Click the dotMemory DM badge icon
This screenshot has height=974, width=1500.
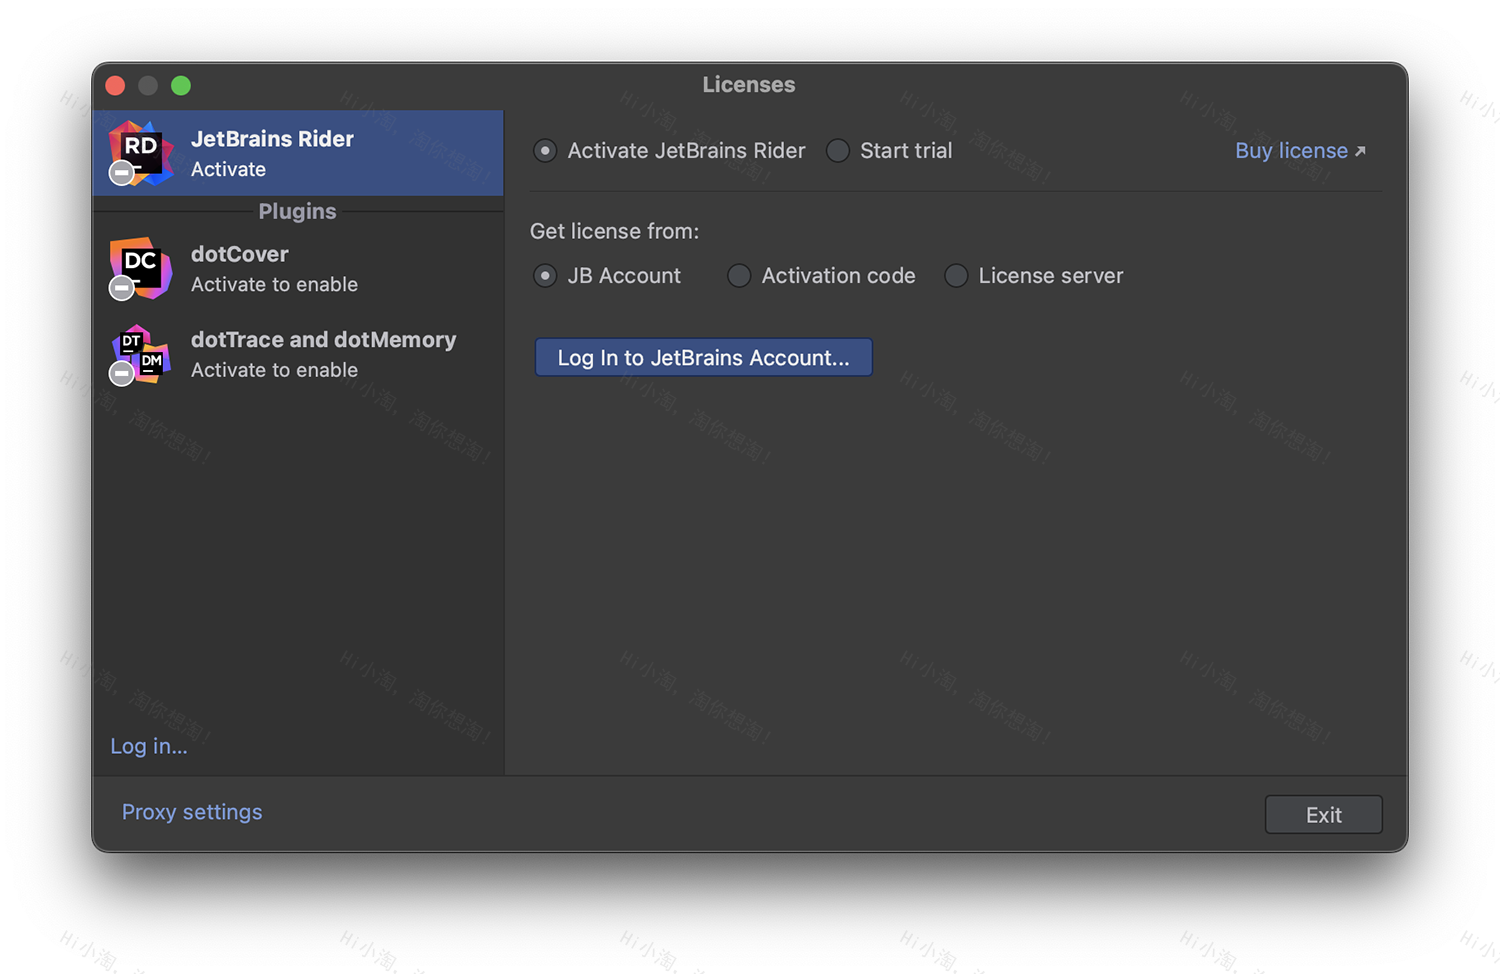[152, 364]
